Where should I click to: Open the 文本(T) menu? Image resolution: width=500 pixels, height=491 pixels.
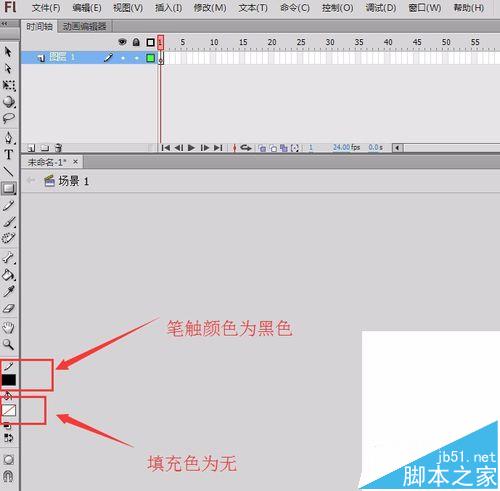tap(253, 8)
